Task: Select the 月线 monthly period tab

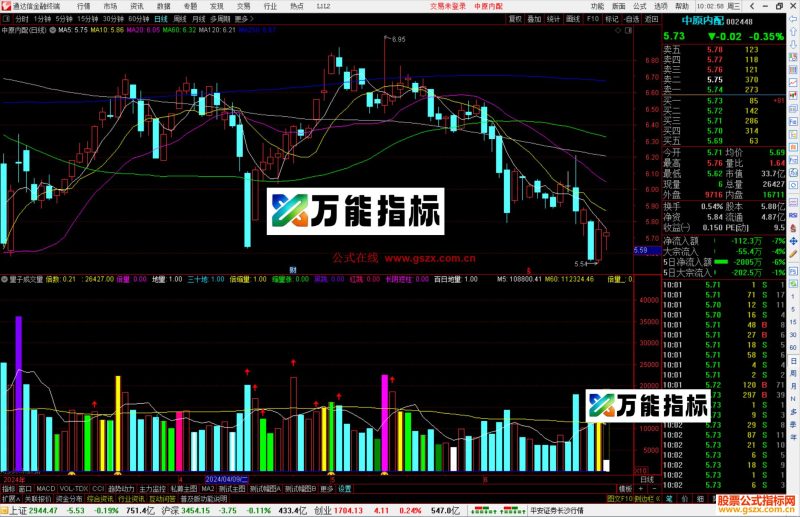Action: click(x=198, y=19)
